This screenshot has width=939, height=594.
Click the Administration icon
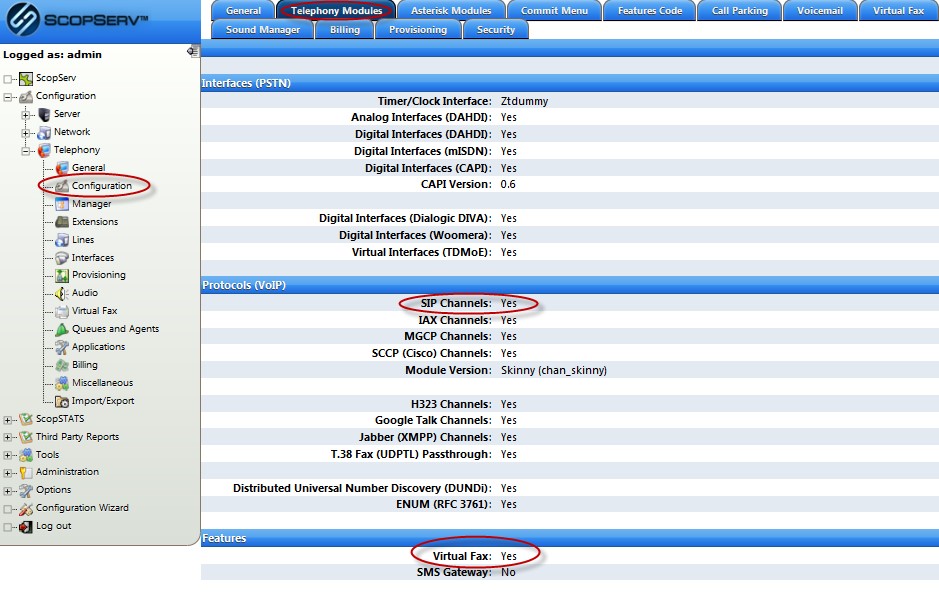tap(26, 472)
